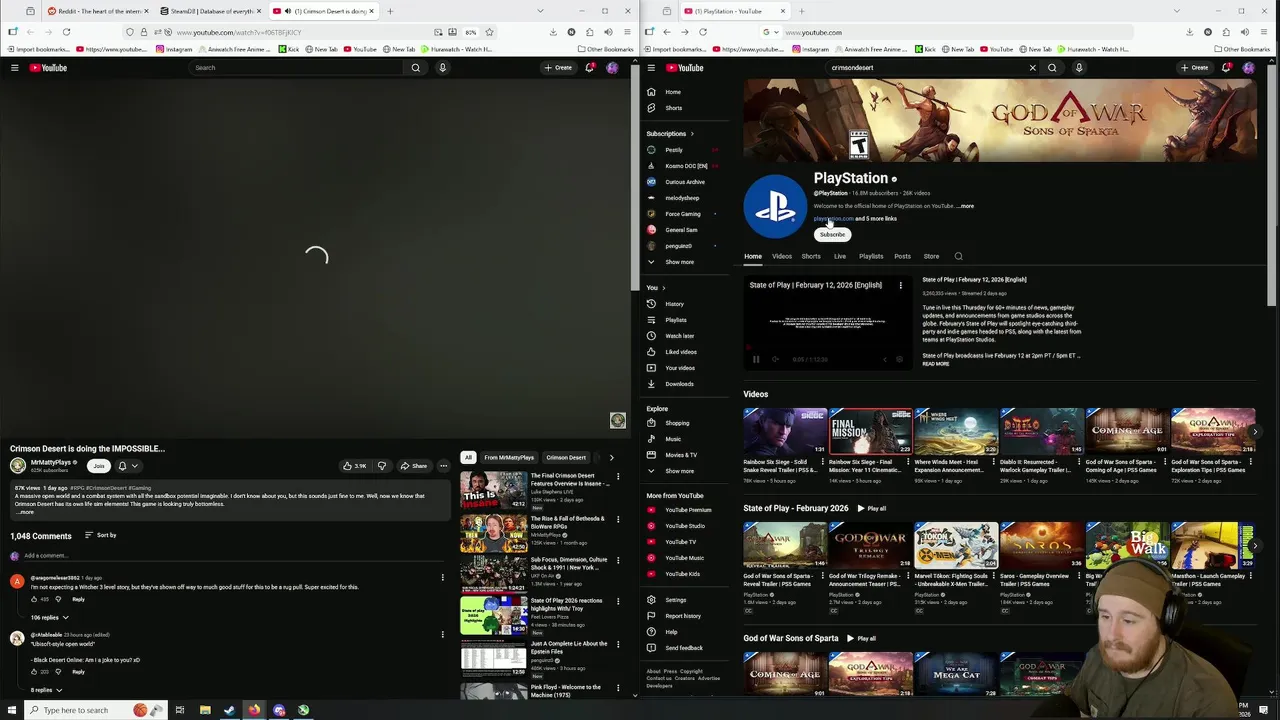Select 'From MrMattyPlays' filter chip
Screen dimensions: 1280x720
[509, 458]
